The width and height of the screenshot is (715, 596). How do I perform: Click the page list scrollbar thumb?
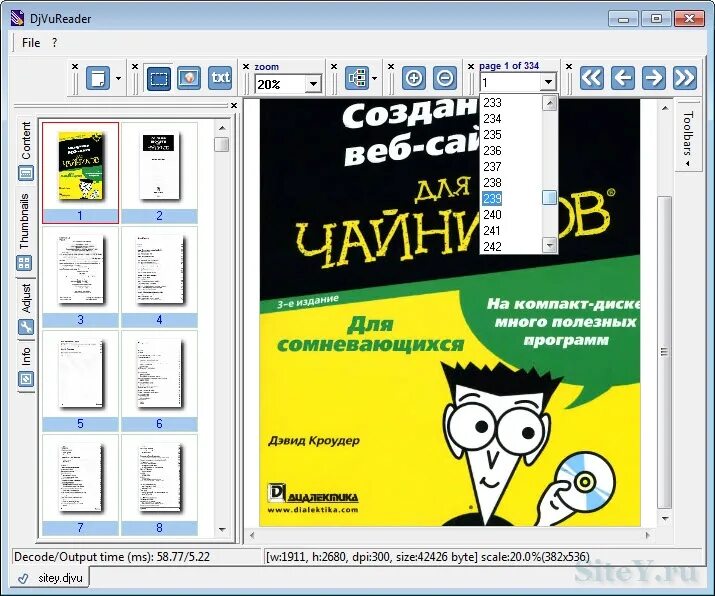click(x=549, y=197)
